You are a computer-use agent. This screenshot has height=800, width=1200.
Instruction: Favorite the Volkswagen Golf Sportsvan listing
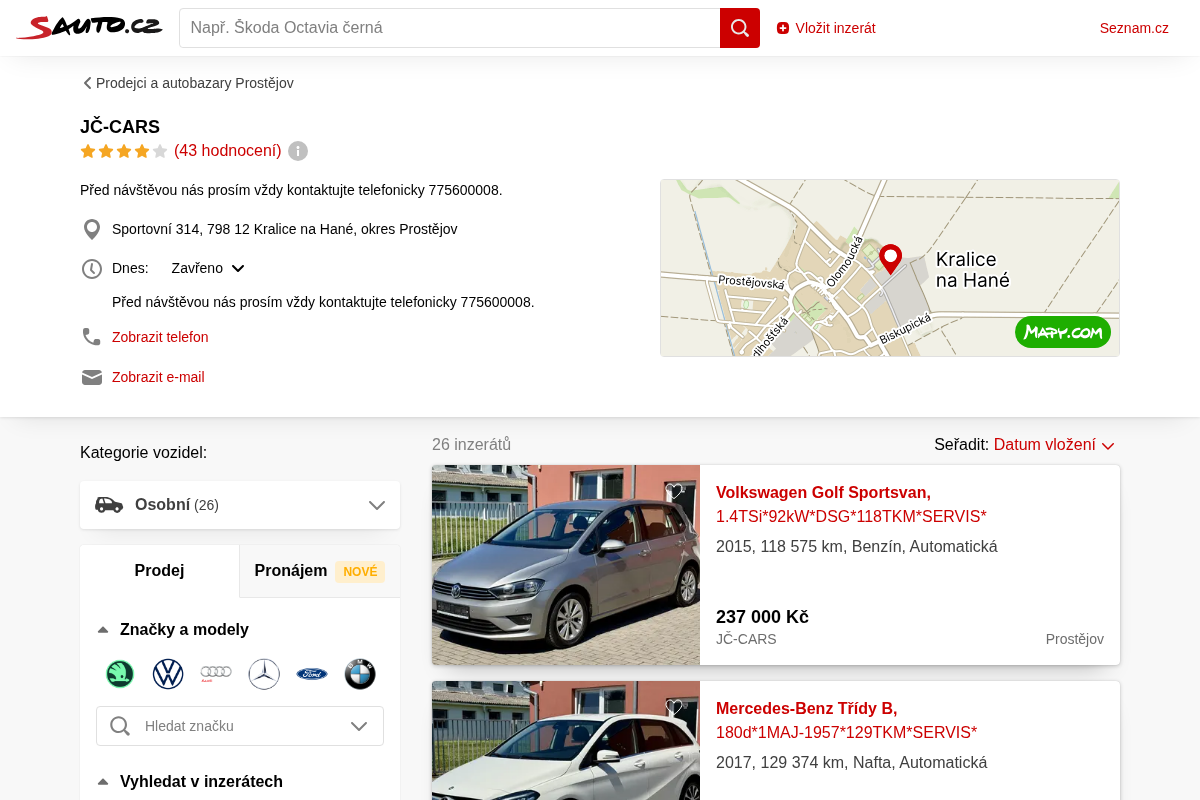[x=675, y=491]
